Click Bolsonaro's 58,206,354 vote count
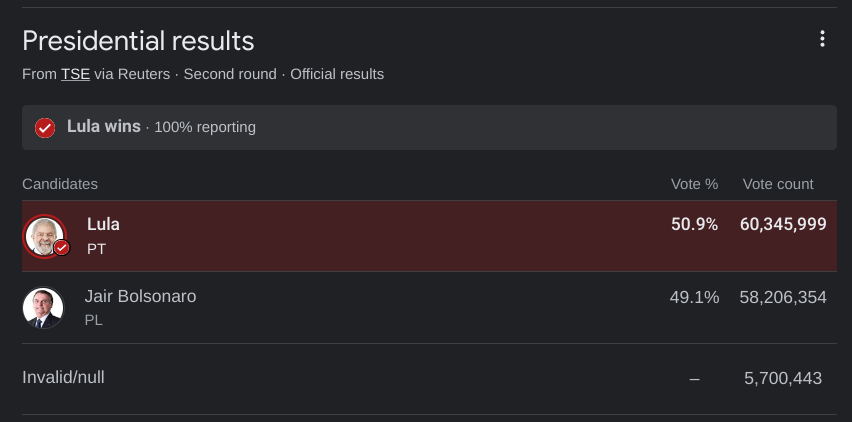 (783, 297)
